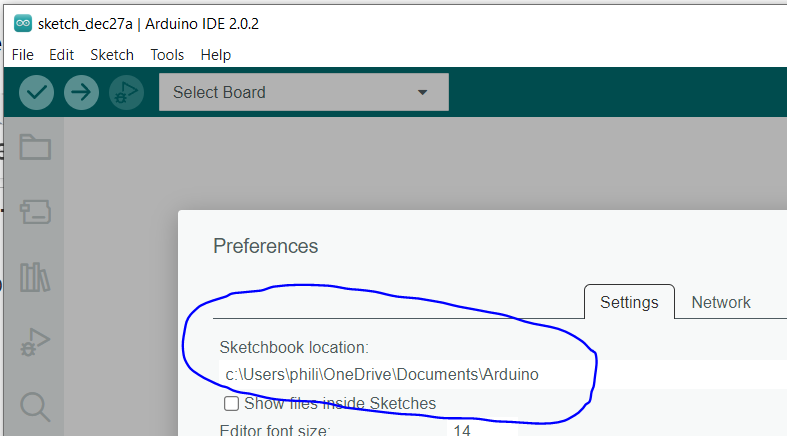Open the Sketchbook folder sidebar icon
Viewport: 787px width, 436px height.
tap(35, 148)
